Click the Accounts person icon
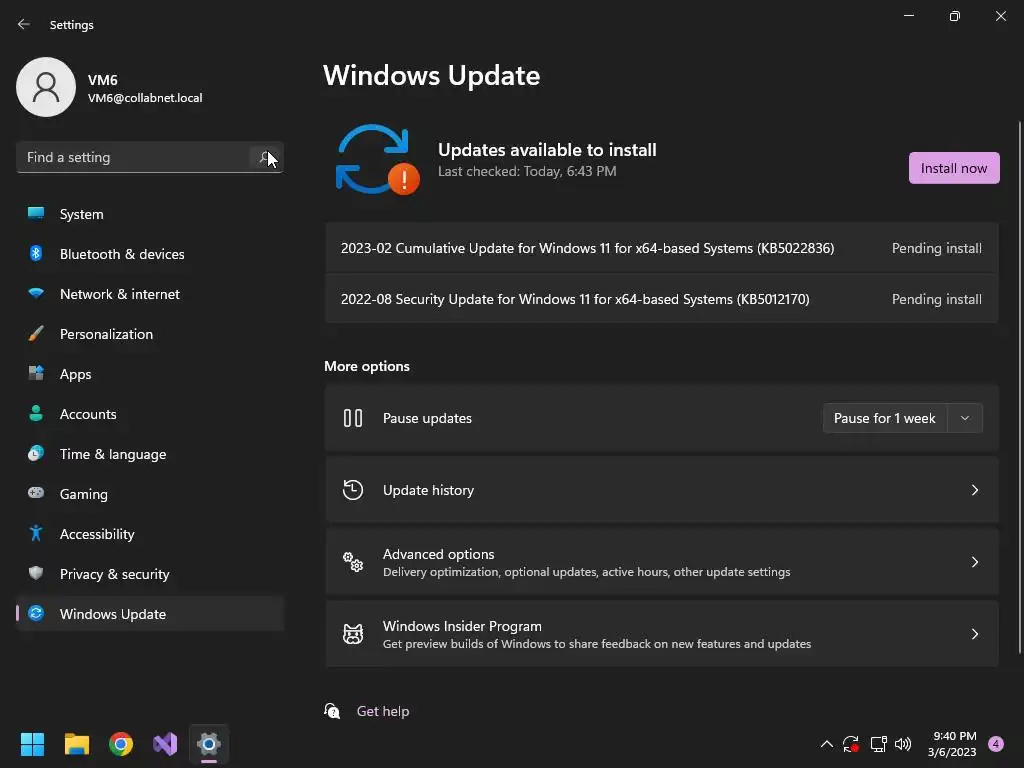1024x768 pixels. coord(36,413)
